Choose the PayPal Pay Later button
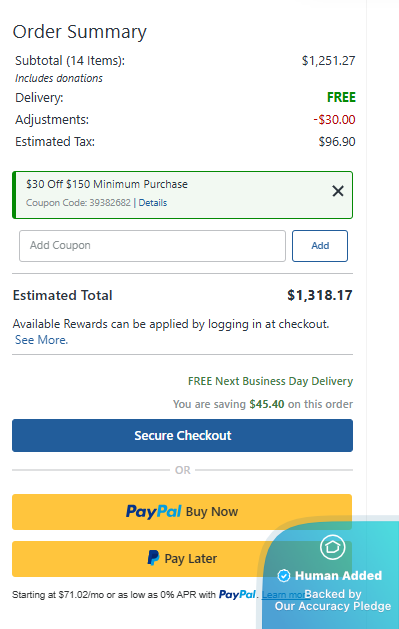 [x=138, y=559]
